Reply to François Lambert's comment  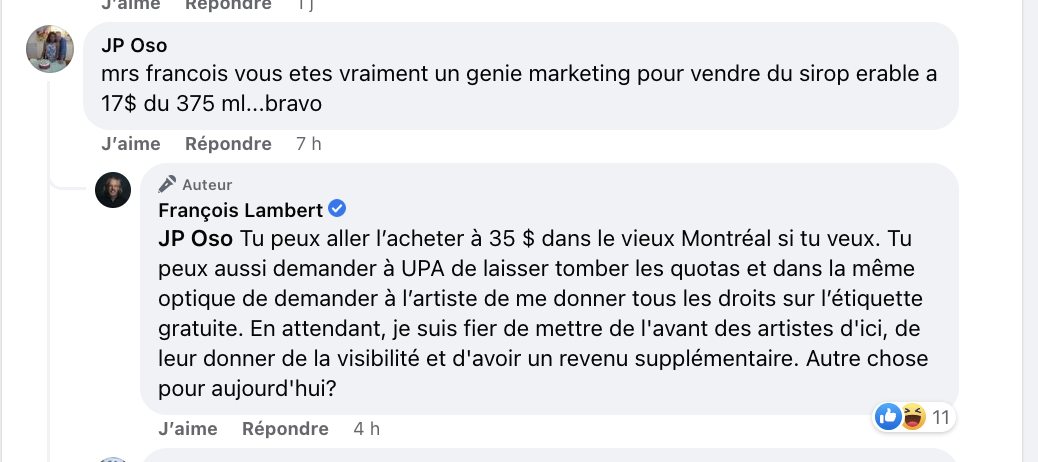point(285,429)
